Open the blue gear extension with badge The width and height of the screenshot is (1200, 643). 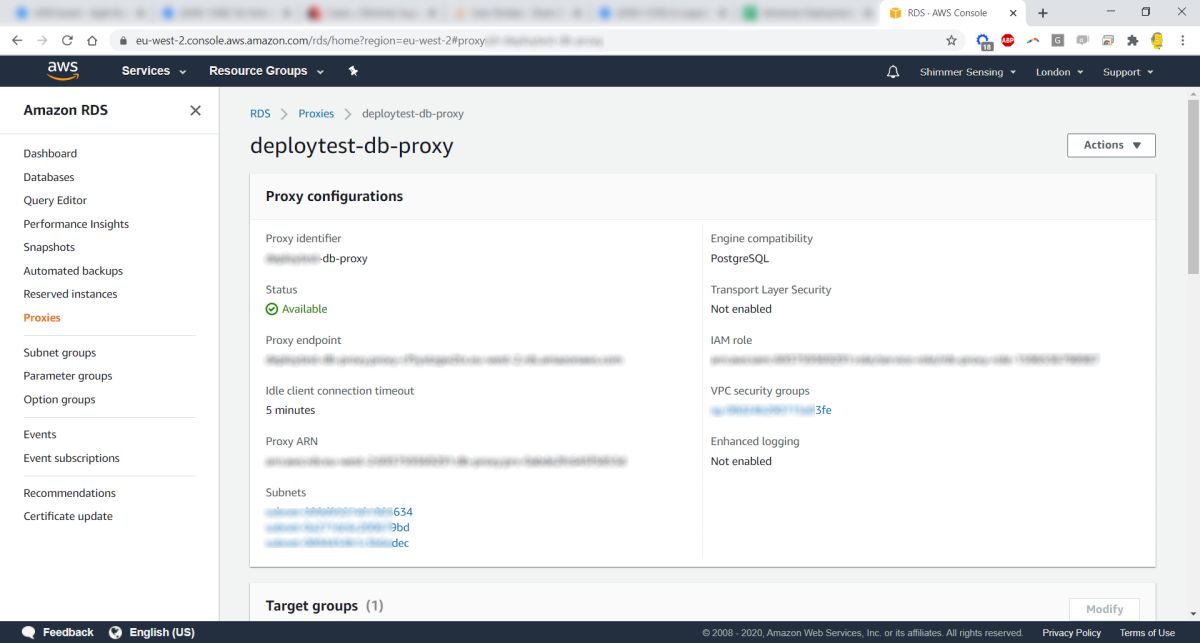pyautogui.click(x=984, y=41)
